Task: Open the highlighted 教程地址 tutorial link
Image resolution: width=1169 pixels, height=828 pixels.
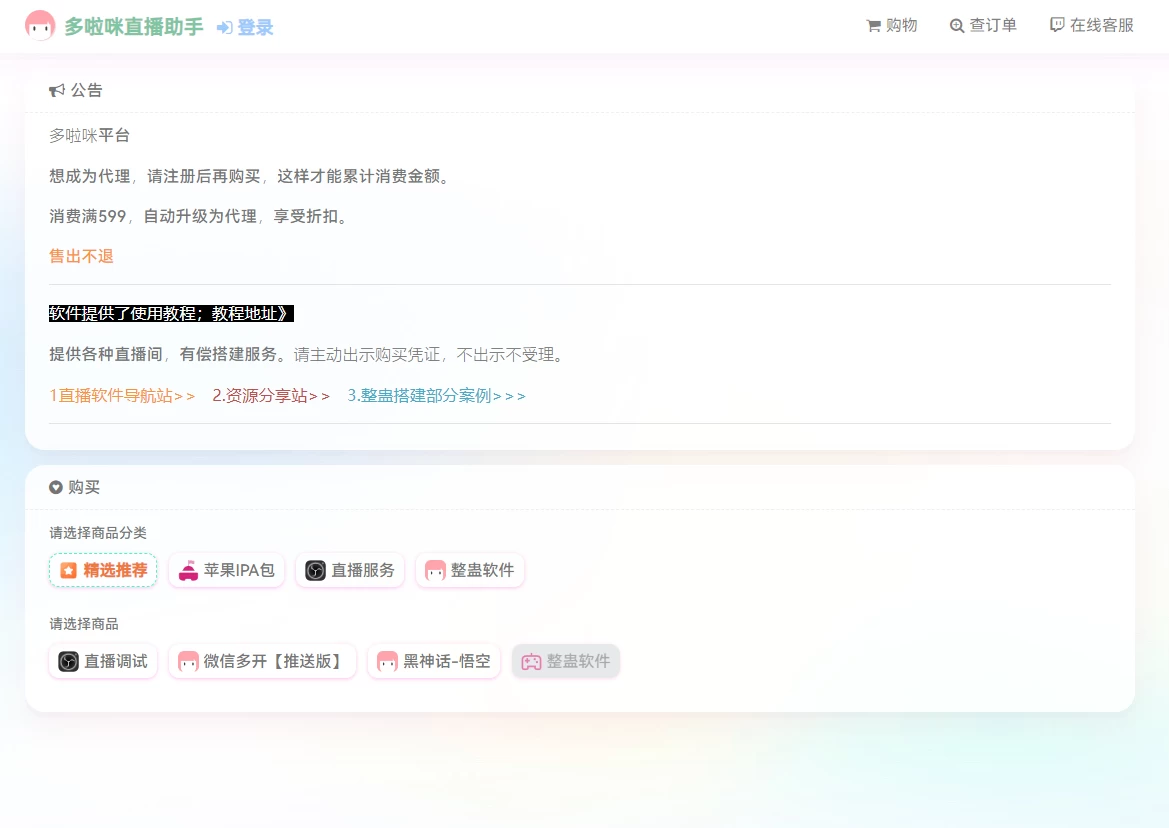Action: tap(171, 314)
